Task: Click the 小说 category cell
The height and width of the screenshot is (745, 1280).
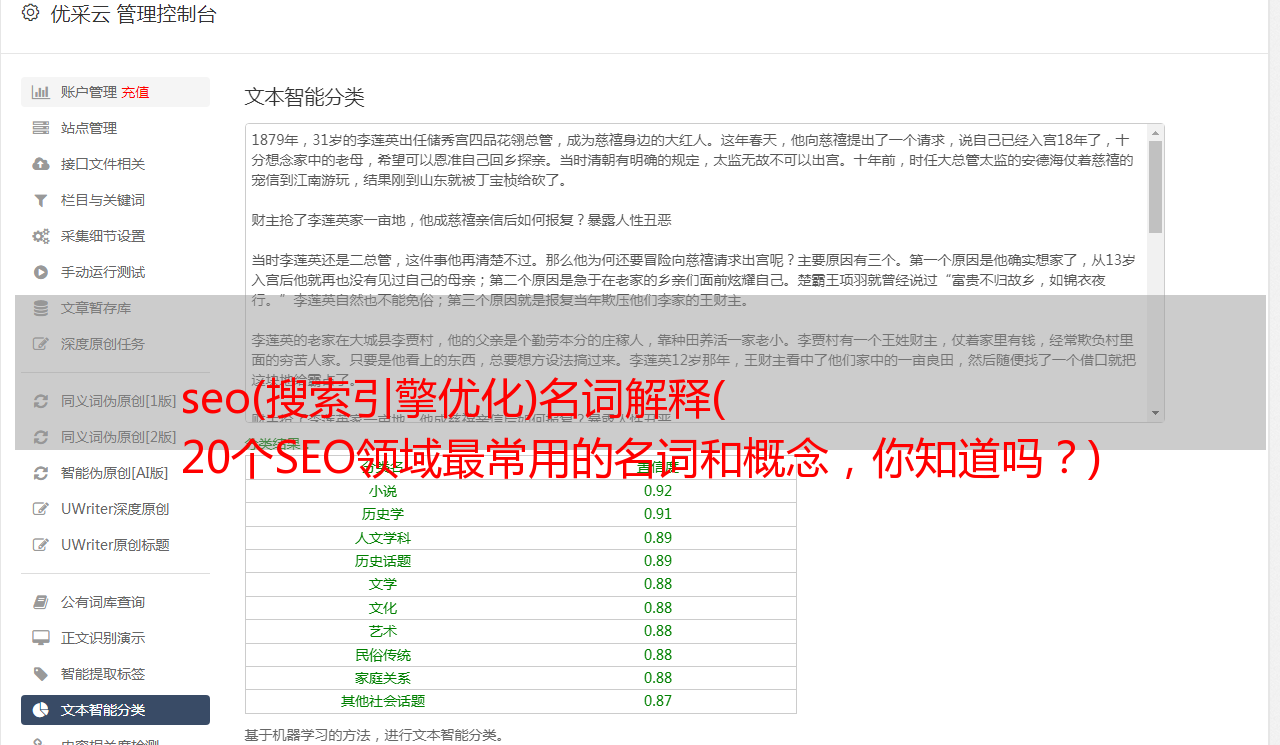Action: point(383,491)
